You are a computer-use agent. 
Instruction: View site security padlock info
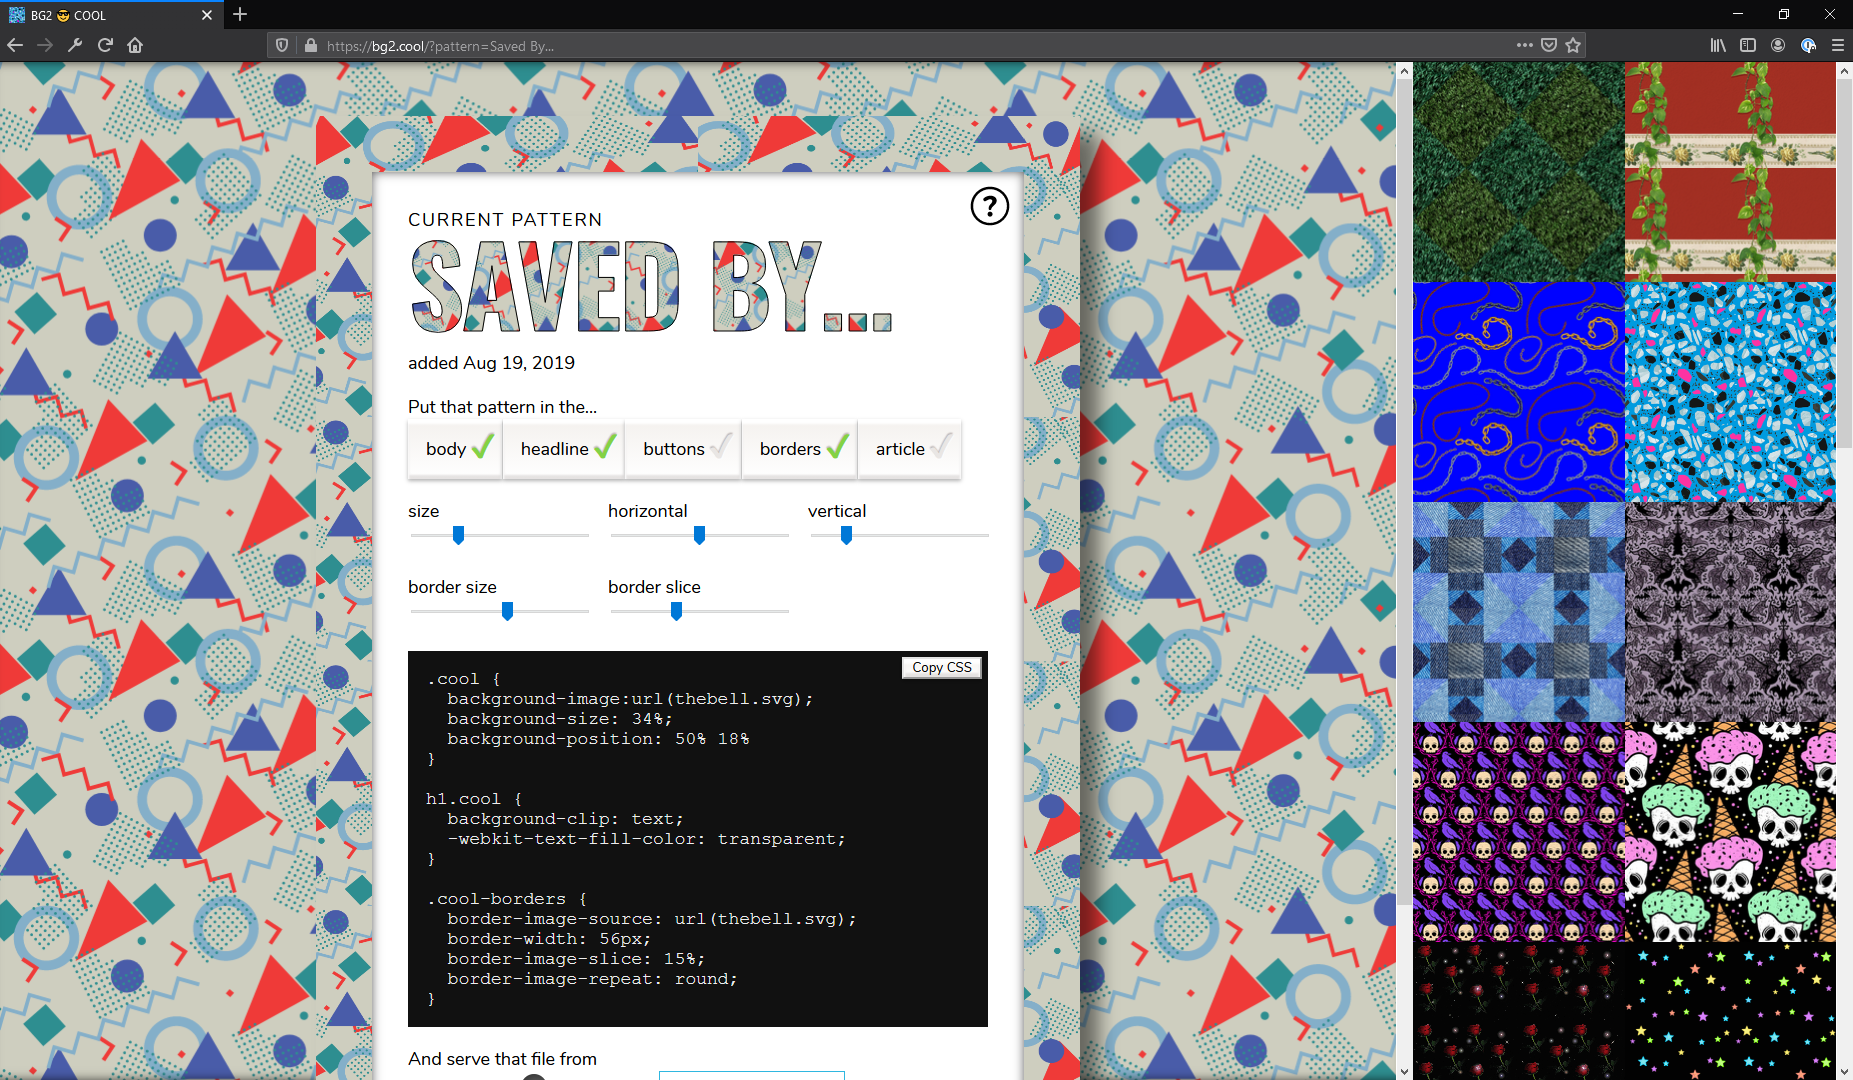click(310, 45)
